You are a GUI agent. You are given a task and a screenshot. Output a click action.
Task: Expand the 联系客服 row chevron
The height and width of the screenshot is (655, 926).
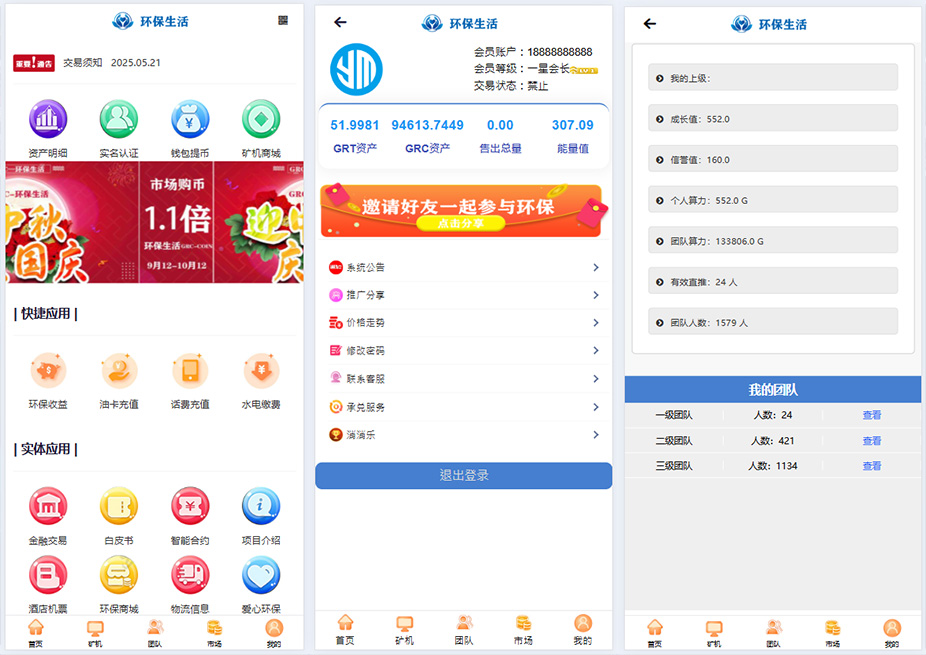[x=595, y=379]
